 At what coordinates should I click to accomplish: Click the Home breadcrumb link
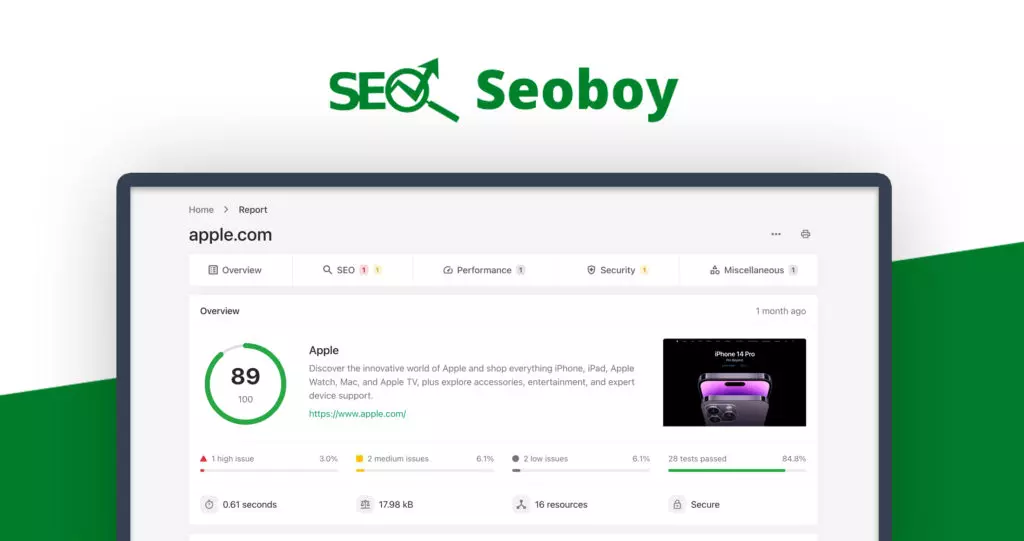[x=201, y=210]
